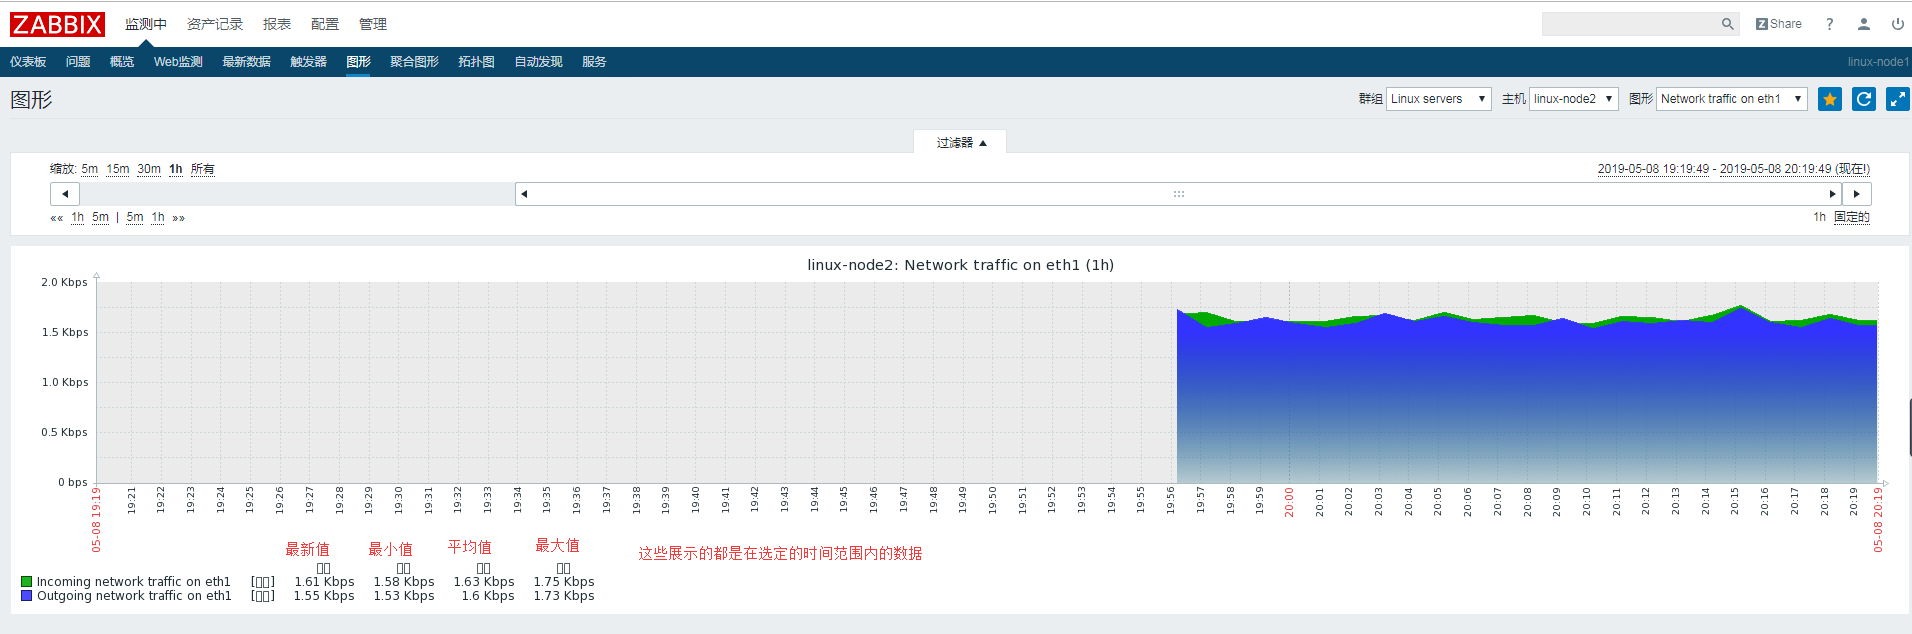Click the 1.75 Kbps maximum value
The image size is (1912, 634).
[x=564, y=581]
